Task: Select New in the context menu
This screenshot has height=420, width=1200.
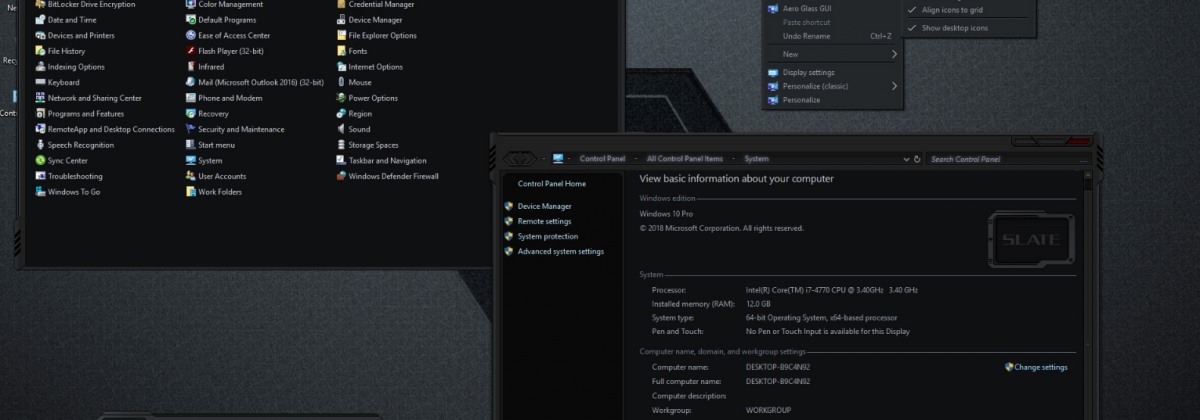Action: click(x=832, y=54)
